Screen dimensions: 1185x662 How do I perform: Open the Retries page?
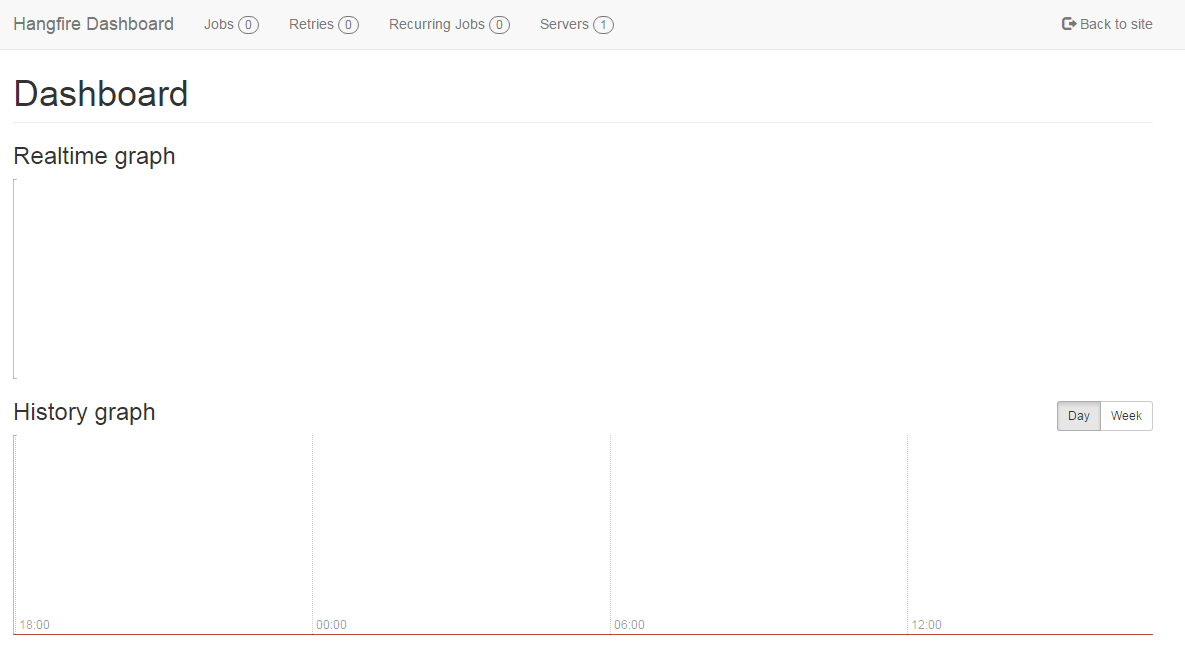coord(314,24)
